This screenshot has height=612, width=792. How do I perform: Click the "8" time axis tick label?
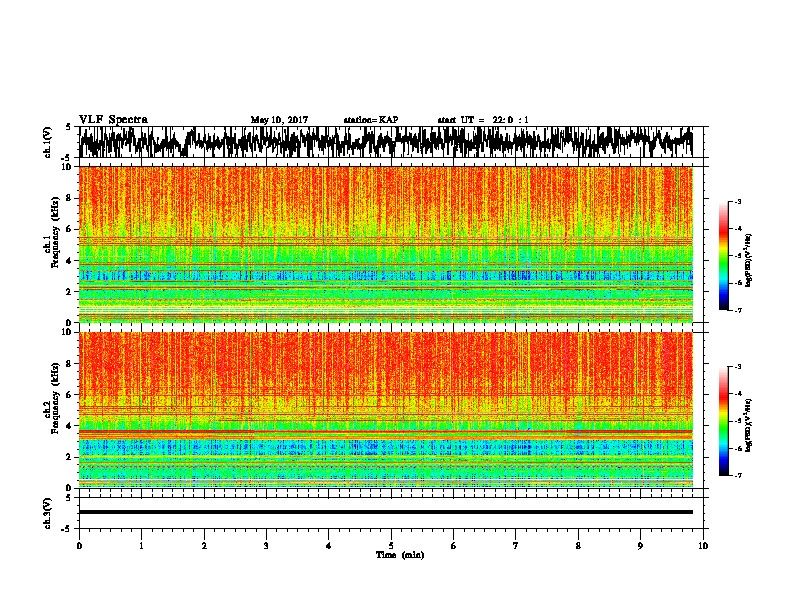578,546
